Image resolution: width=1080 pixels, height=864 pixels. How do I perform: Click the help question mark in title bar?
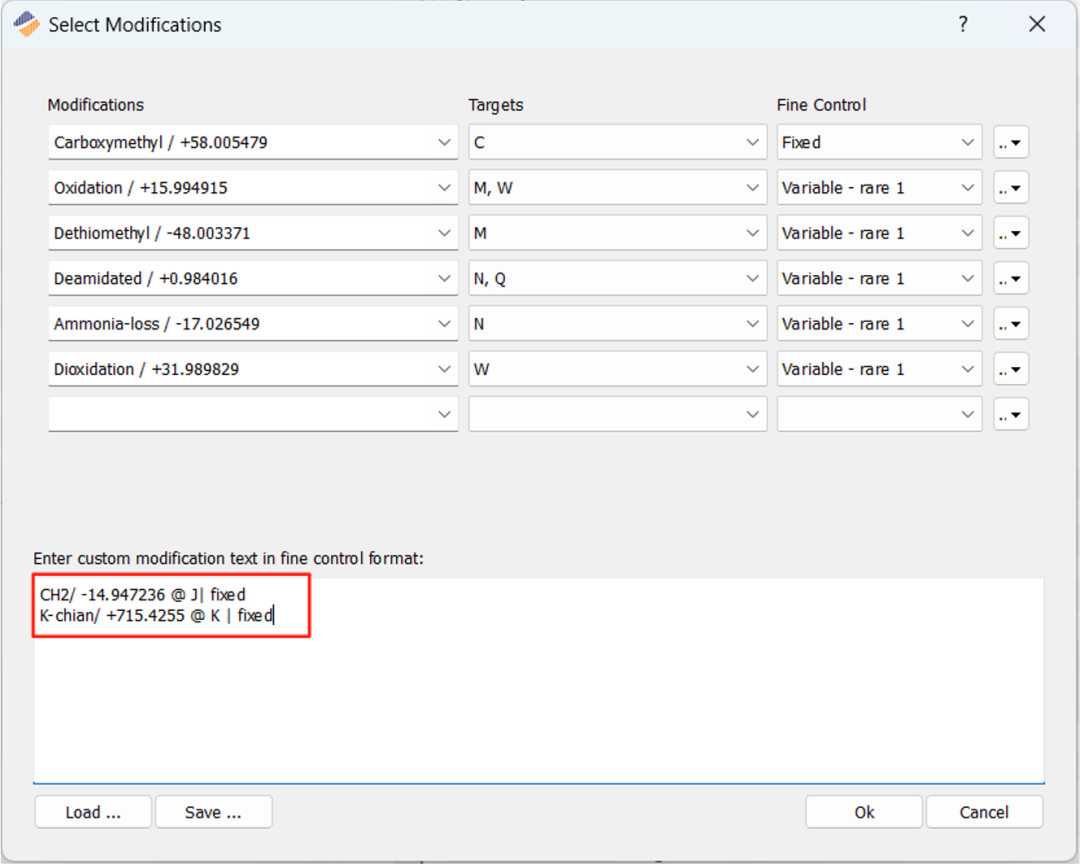tap(963, 25)
